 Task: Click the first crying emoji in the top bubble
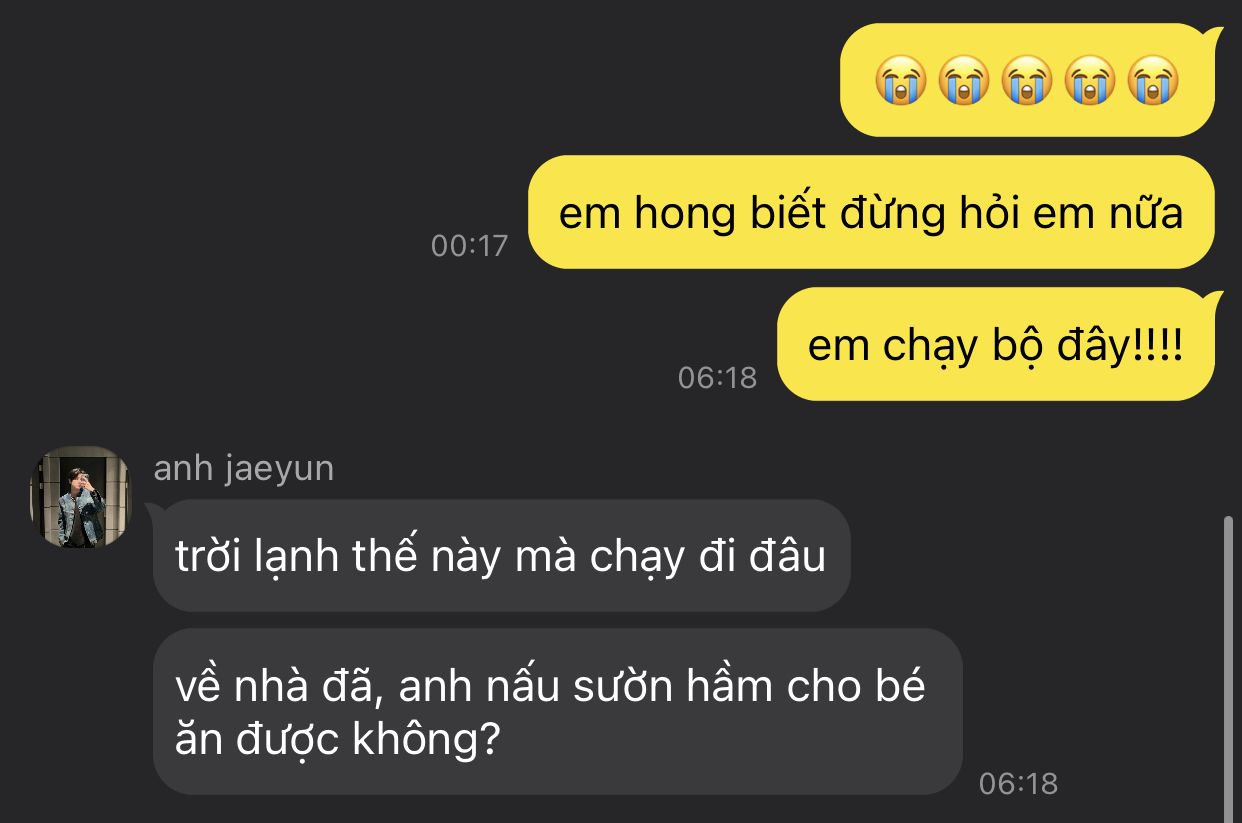coord(901,80)
